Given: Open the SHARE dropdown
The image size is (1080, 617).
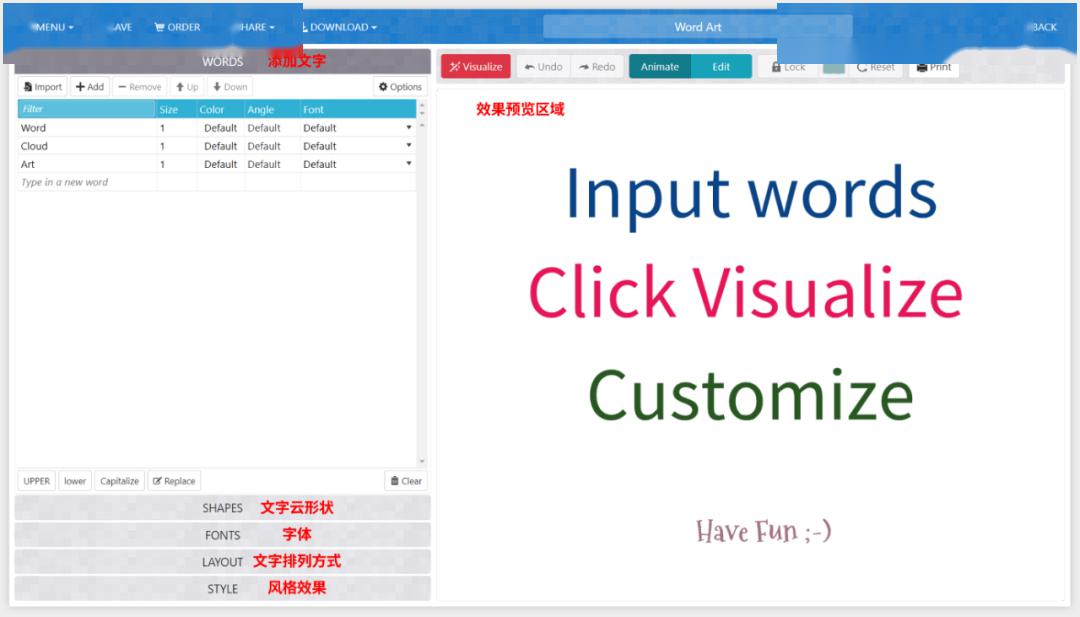Looking at the screenshot, I should pyautogui.click(x=254, y=27).
